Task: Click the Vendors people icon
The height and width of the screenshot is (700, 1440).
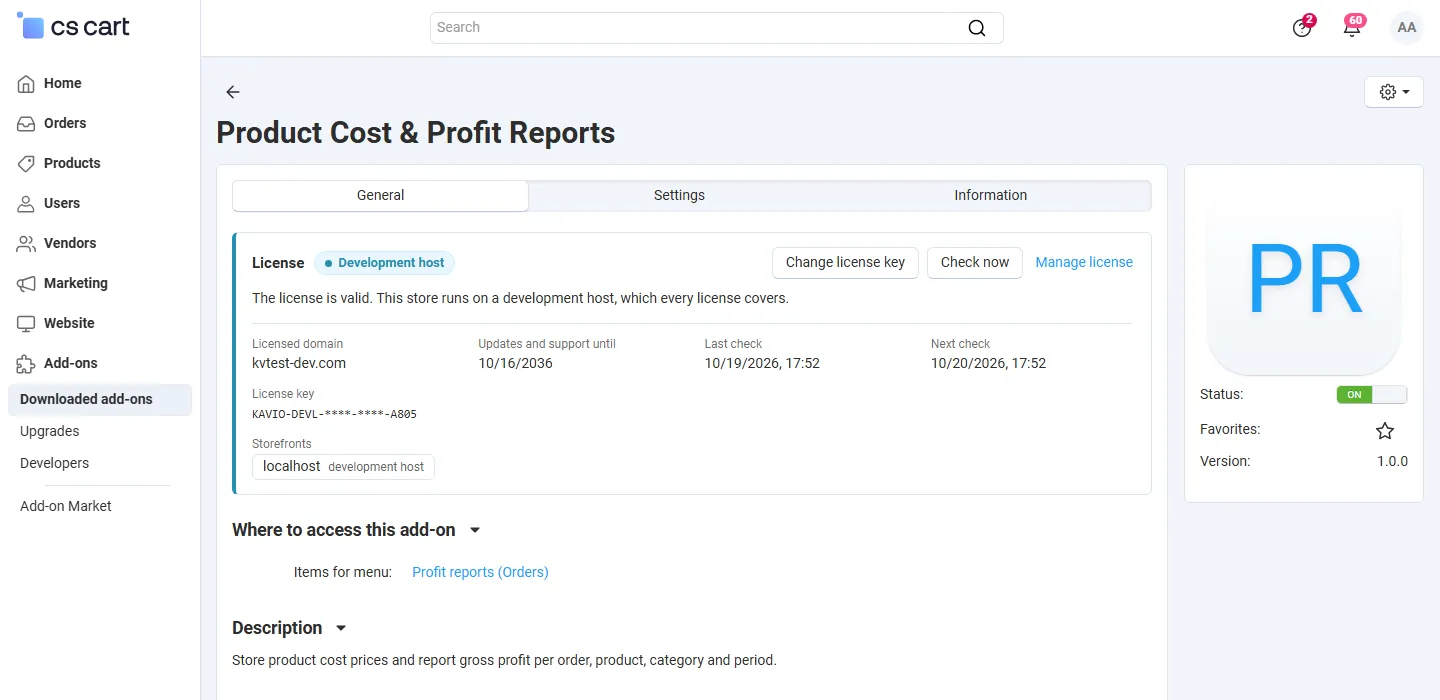Action: tap(27, 244)
